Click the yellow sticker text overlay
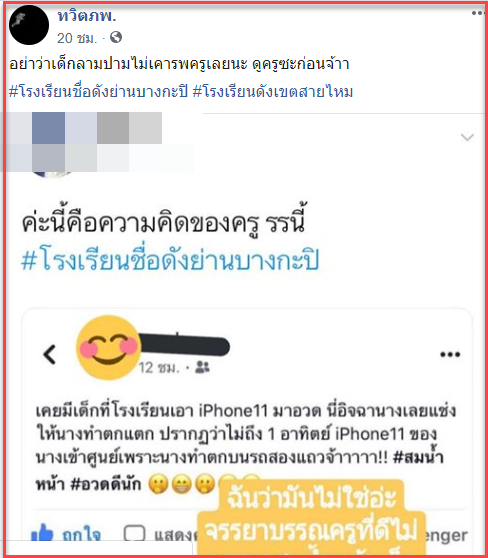This screenshot has height=558, width=488. 311,518
